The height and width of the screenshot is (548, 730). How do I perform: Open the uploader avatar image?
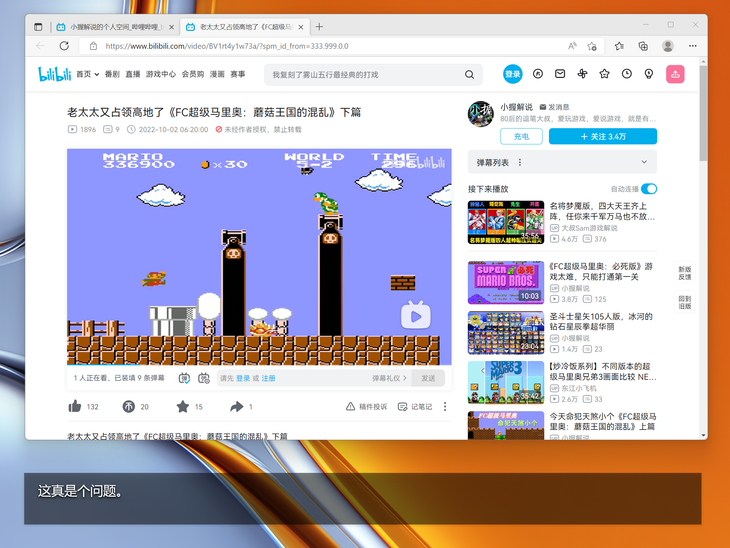(480, 114)
